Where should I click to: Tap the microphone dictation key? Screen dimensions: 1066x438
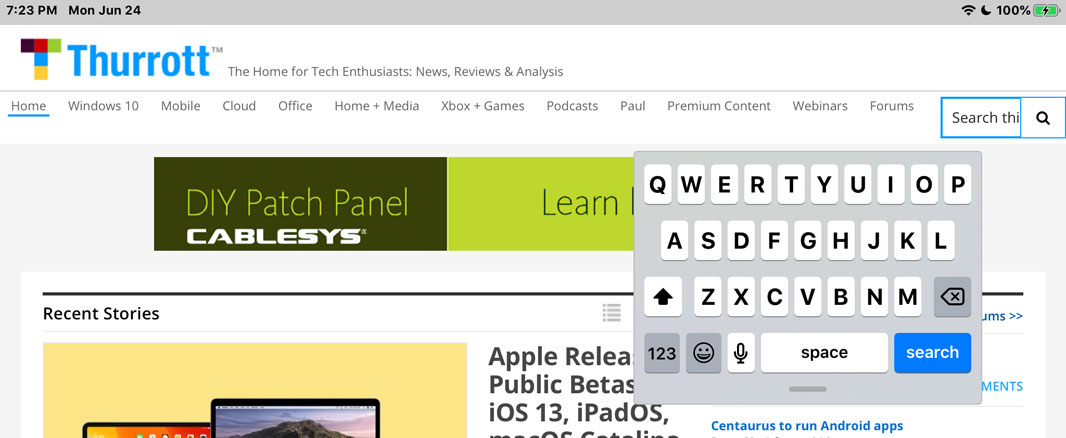pyautogui.click(x=741, y=352)
